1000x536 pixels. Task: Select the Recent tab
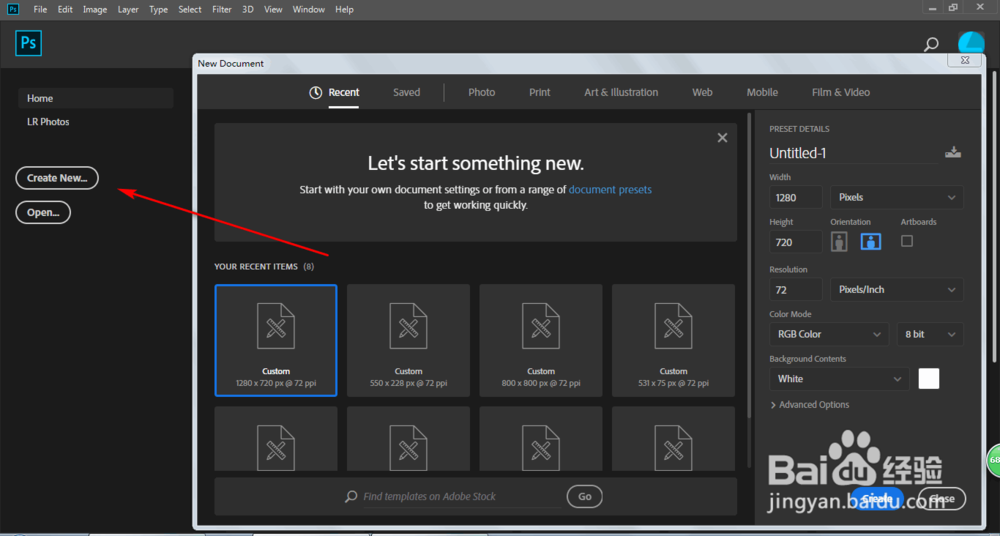click(x=344, y=93)
